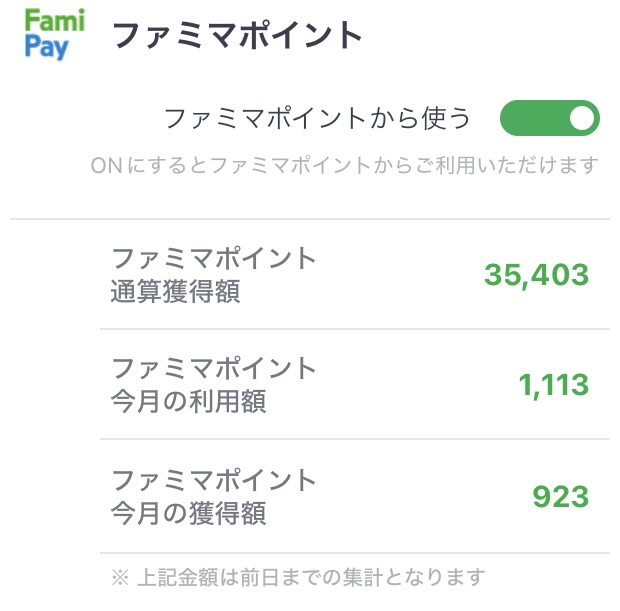Click the ※ 上記金額は前日まで note

pyautogui.click(x=298, y=577)
